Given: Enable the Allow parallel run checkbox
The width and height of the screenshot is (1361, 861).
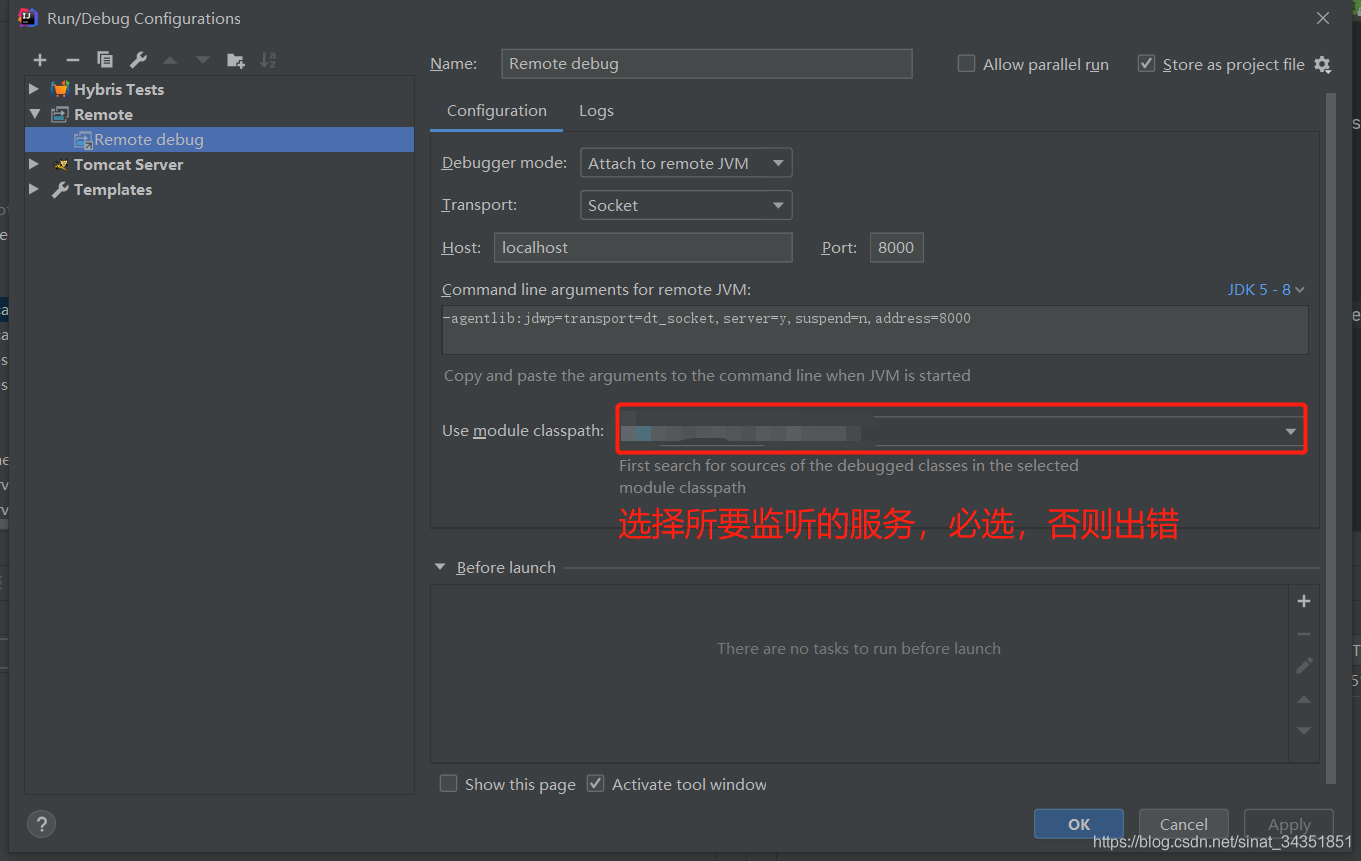Looking at the screenshot, I should 966,64.
